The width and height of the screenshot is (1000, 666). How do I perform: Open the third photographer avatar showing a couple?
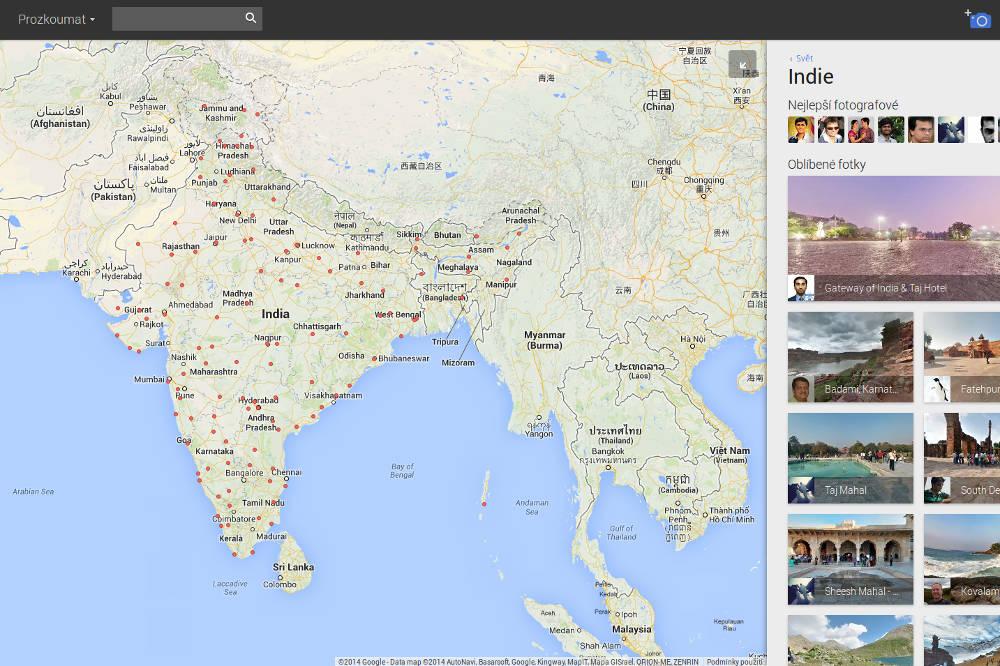(860, 130)
